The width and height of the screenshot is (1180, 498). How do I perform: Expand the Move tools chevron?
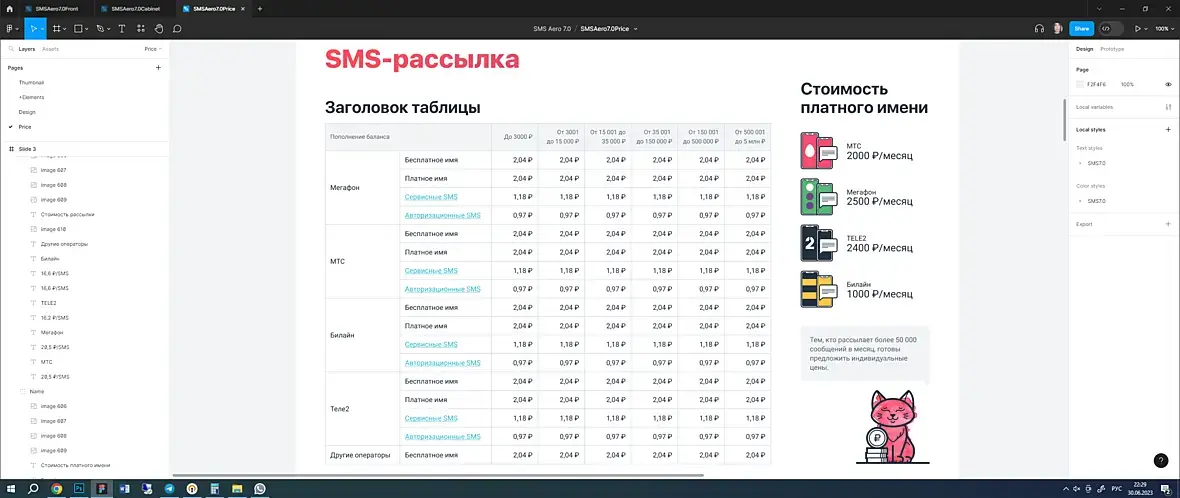[x=42, y=29]
